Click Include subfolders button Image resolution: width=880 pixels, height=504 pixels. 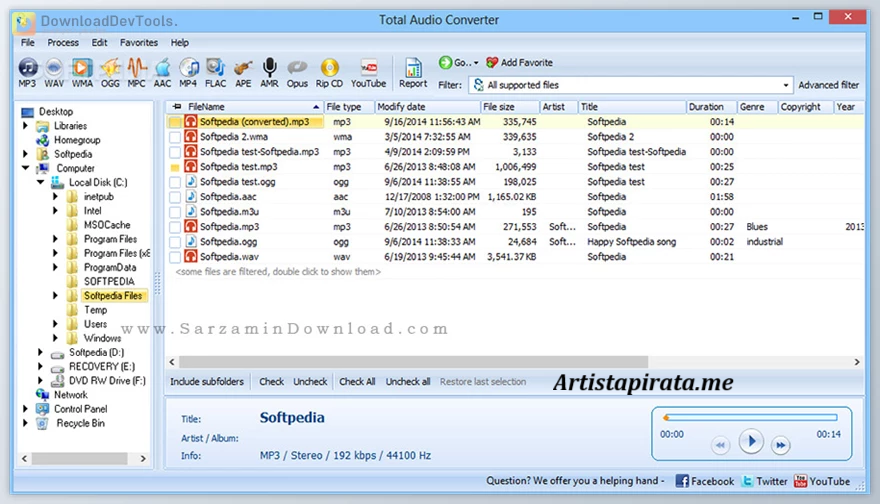coord(207,382)
